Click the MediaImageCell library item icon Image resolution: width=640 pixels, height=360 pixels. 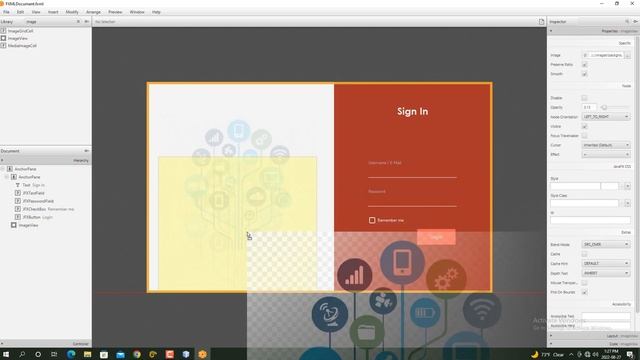click(x=3, y=46)
